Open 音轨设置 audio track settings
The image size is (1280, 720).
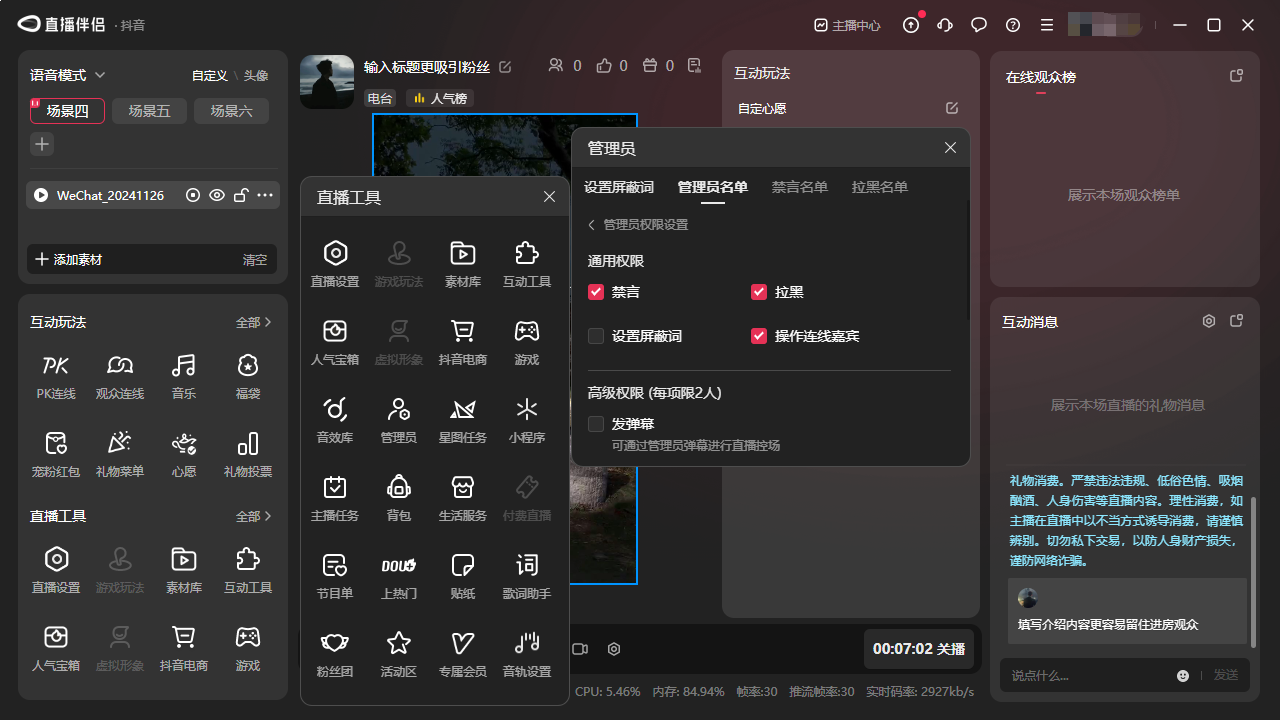point(527,654)
